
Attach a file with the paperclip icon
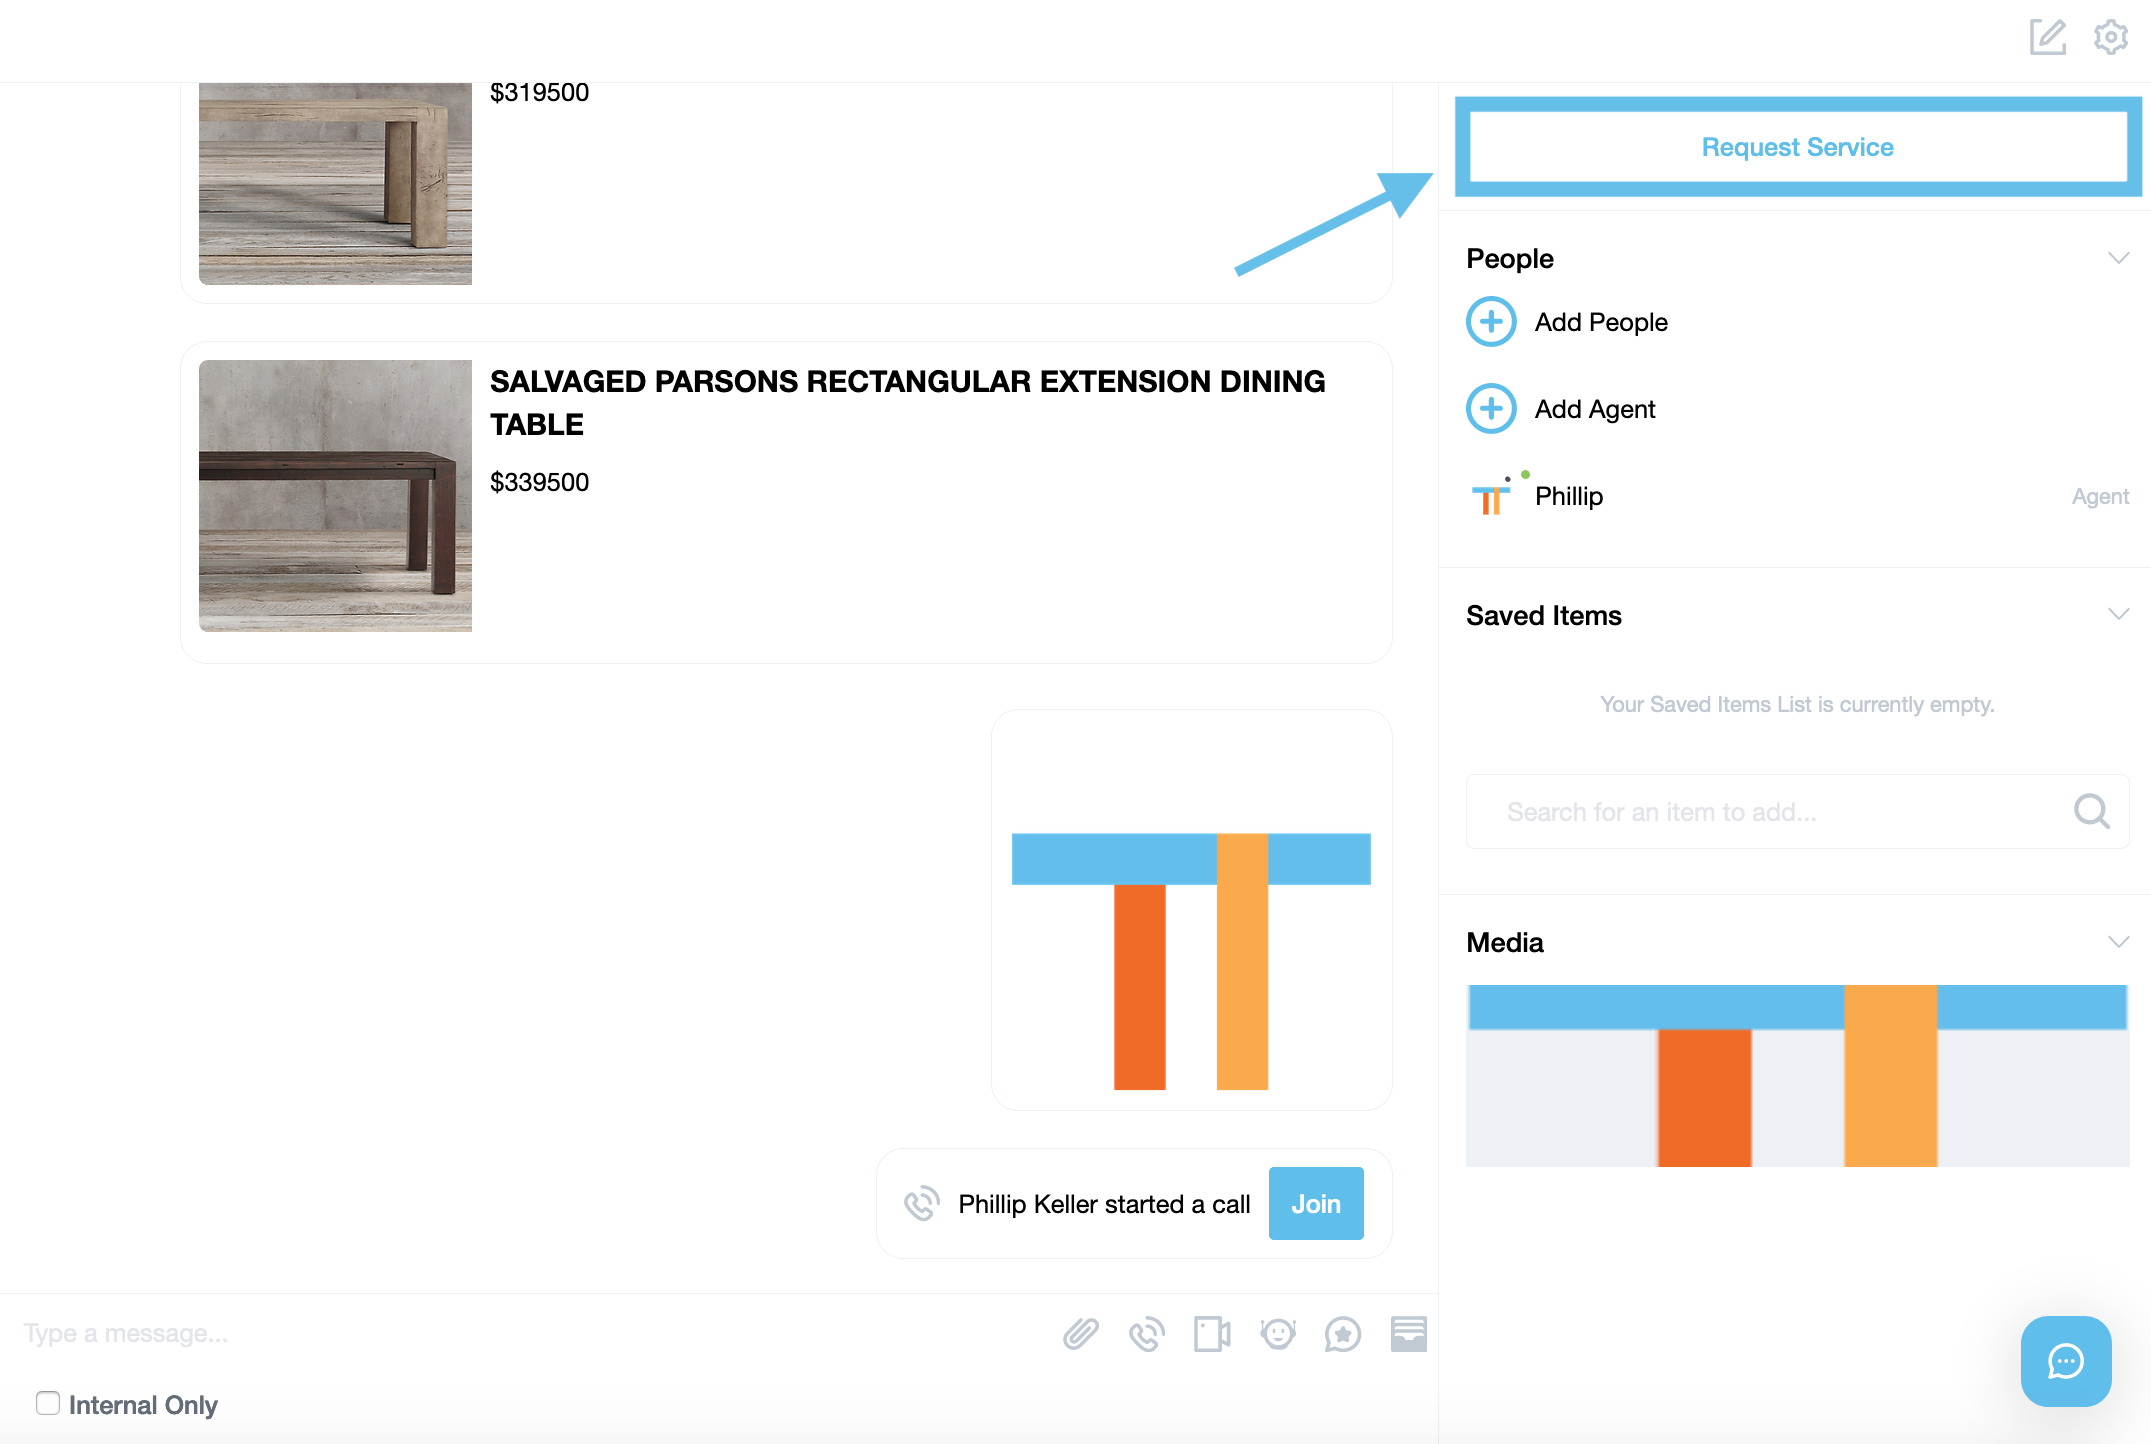[x=1081, y=1334]
